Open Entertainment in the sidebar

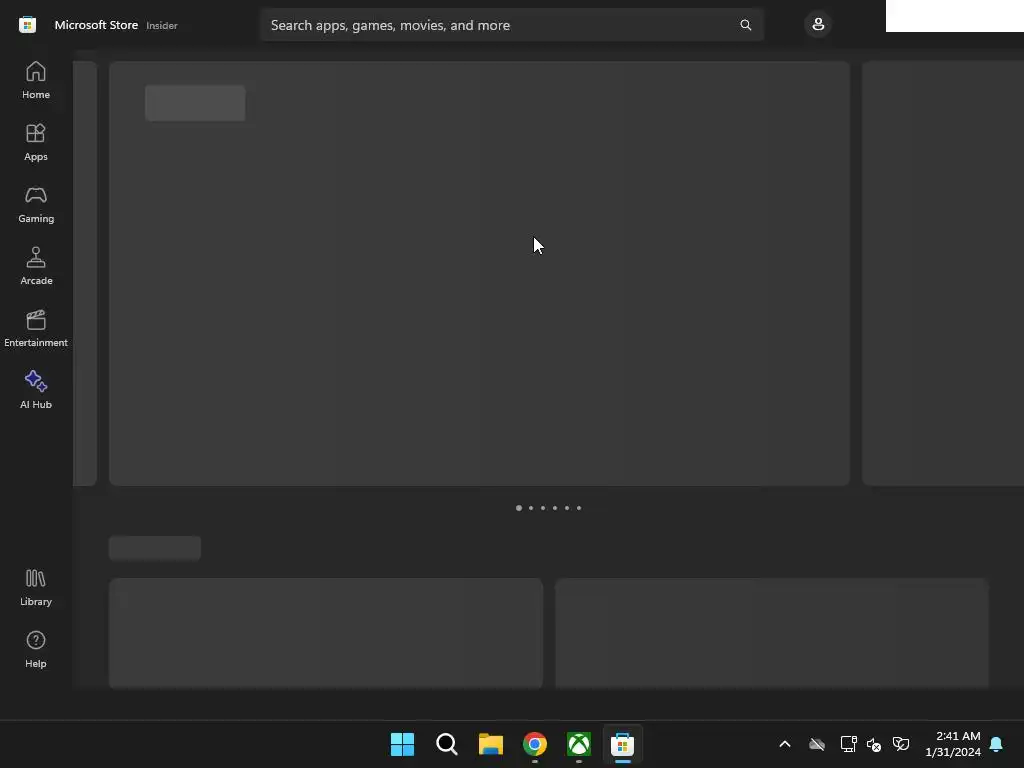click(x=36, y=328)
